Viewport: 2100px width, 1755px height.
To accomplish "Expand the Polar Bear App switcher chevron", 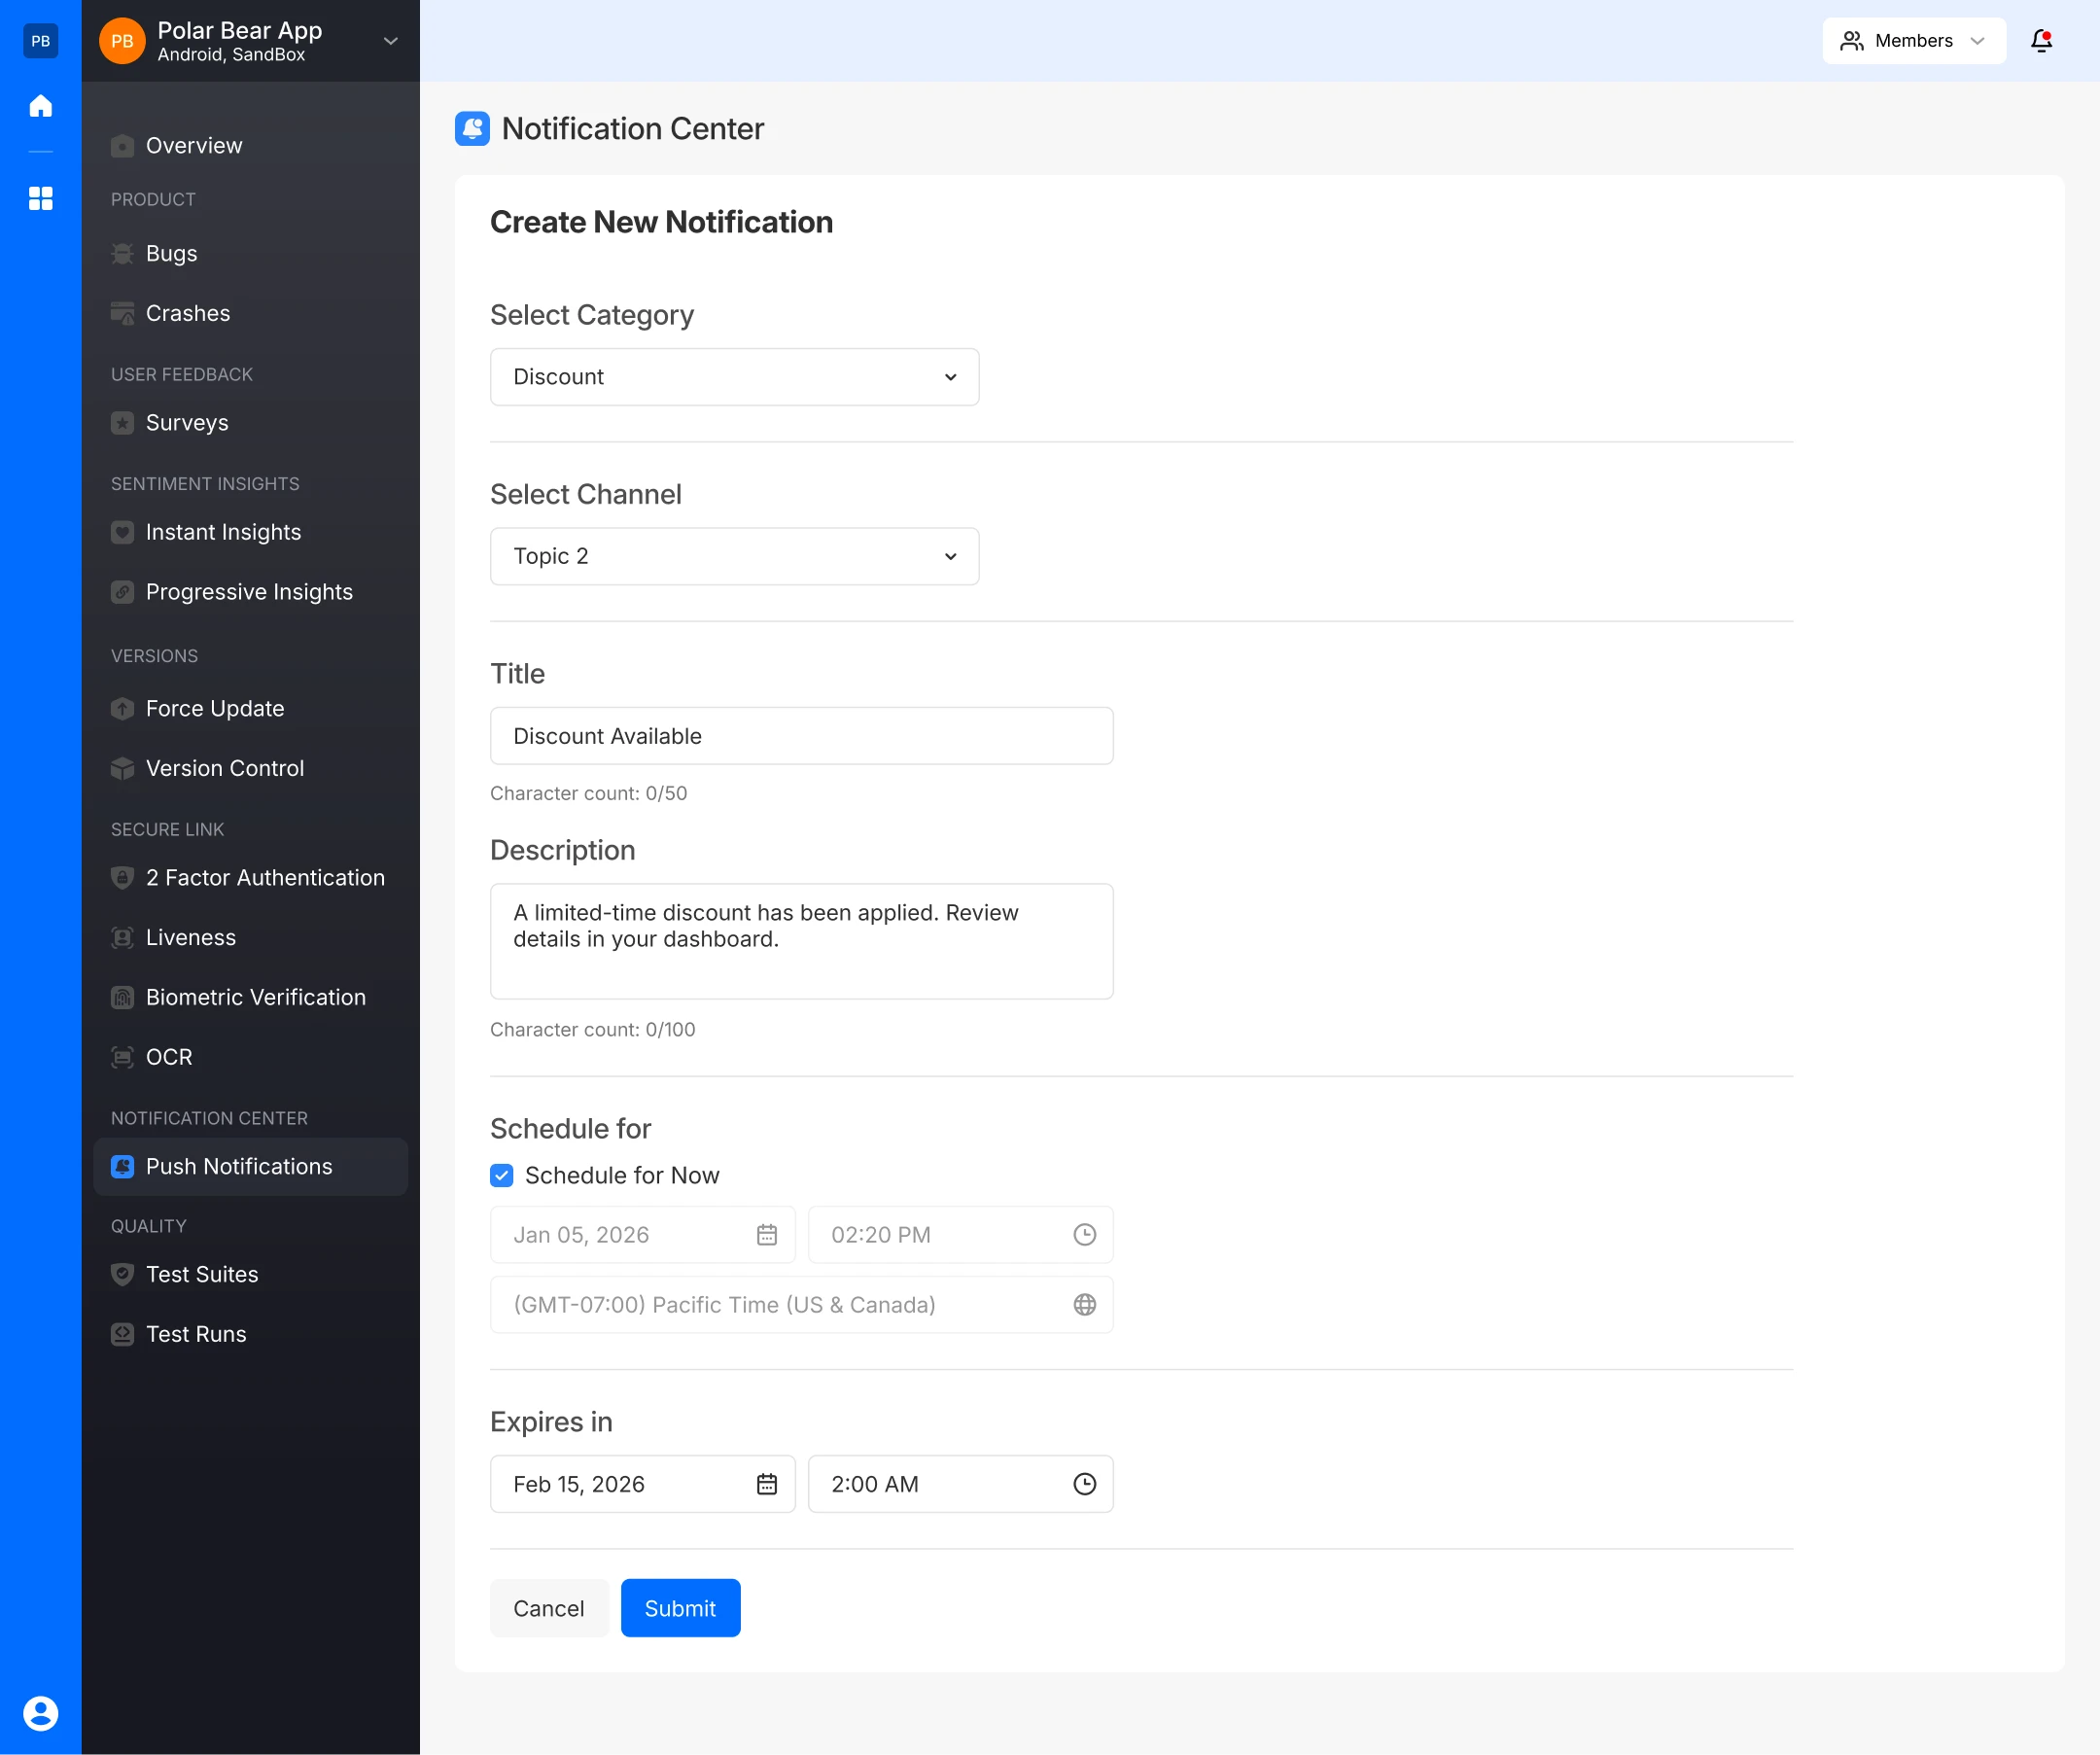I will (x=391, y=41).
